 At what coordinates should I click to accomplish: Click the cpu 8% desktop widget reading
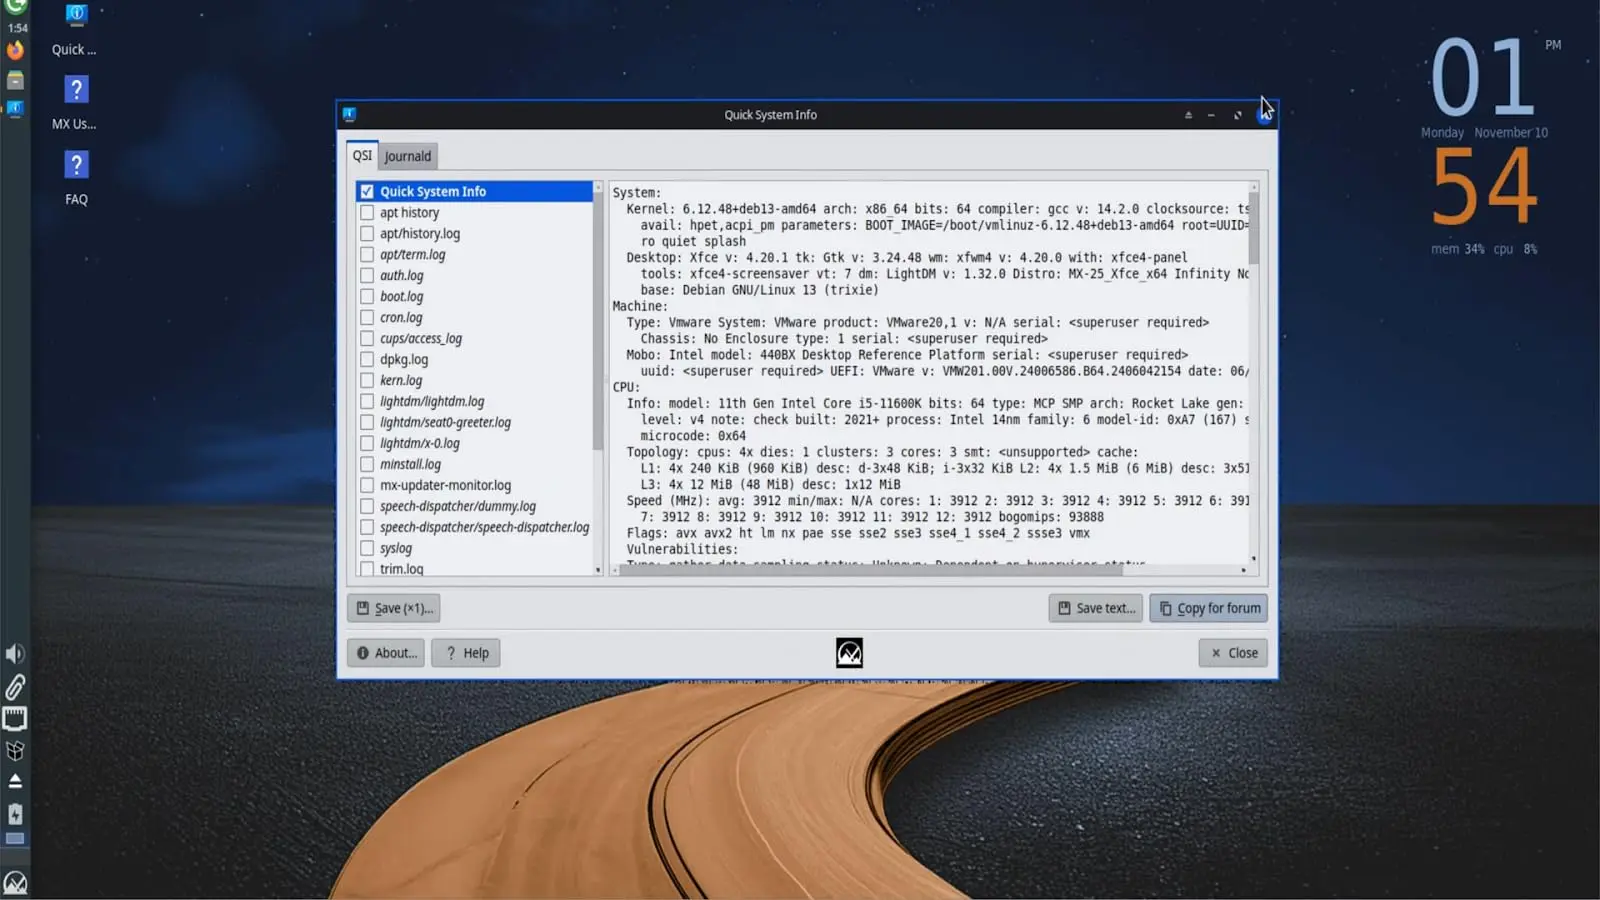click(x=1515, y=249)
